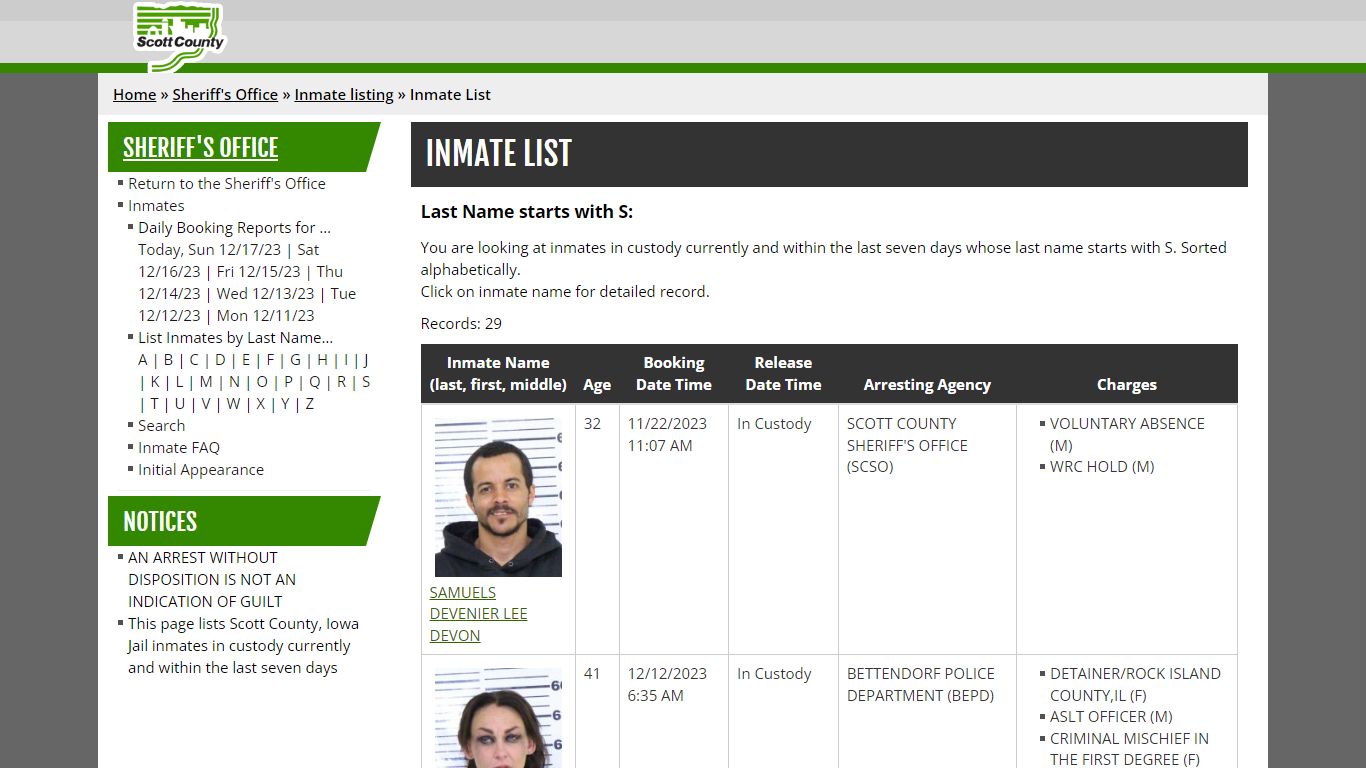Image resolution: width=1366 pixels, height=768 pixels.
Task: Click the Scott County logo
Action: pyautogui.click(x=179, y=37)
